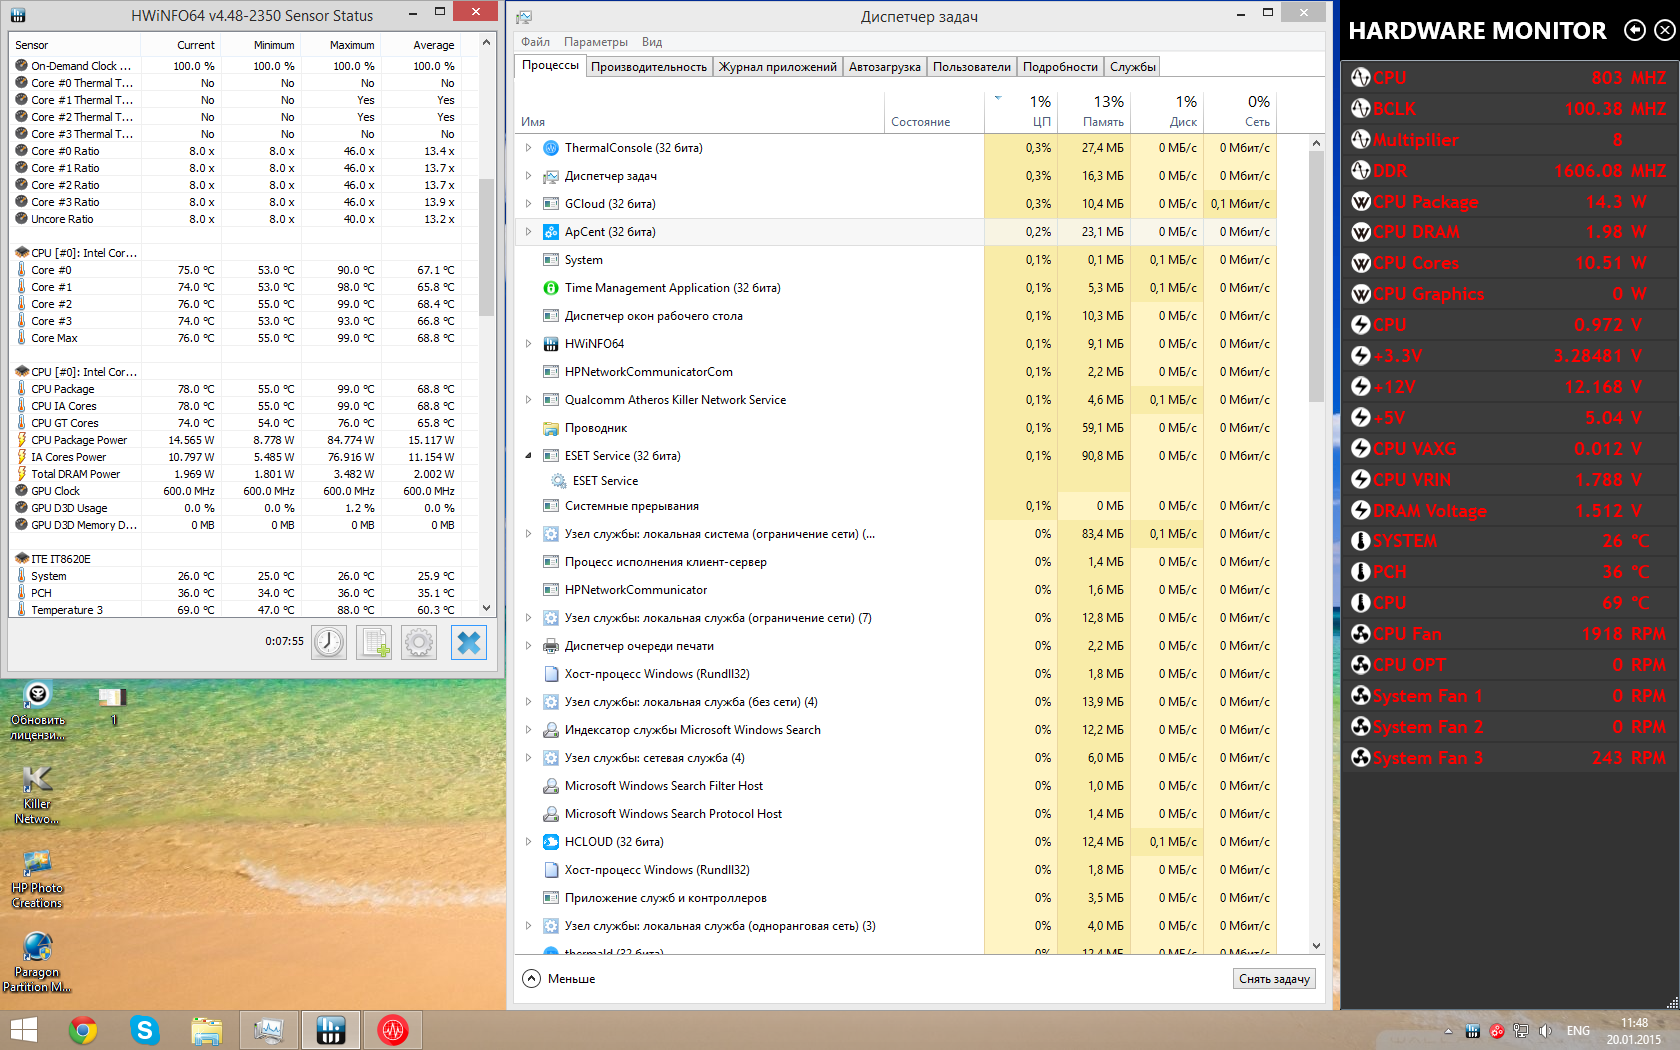Image resolution: width=1680 pixels, height=1050 pixels.
Task: Expand Qualcomm Atheros Killer Network Service row
Action: [x=529, y=400]
